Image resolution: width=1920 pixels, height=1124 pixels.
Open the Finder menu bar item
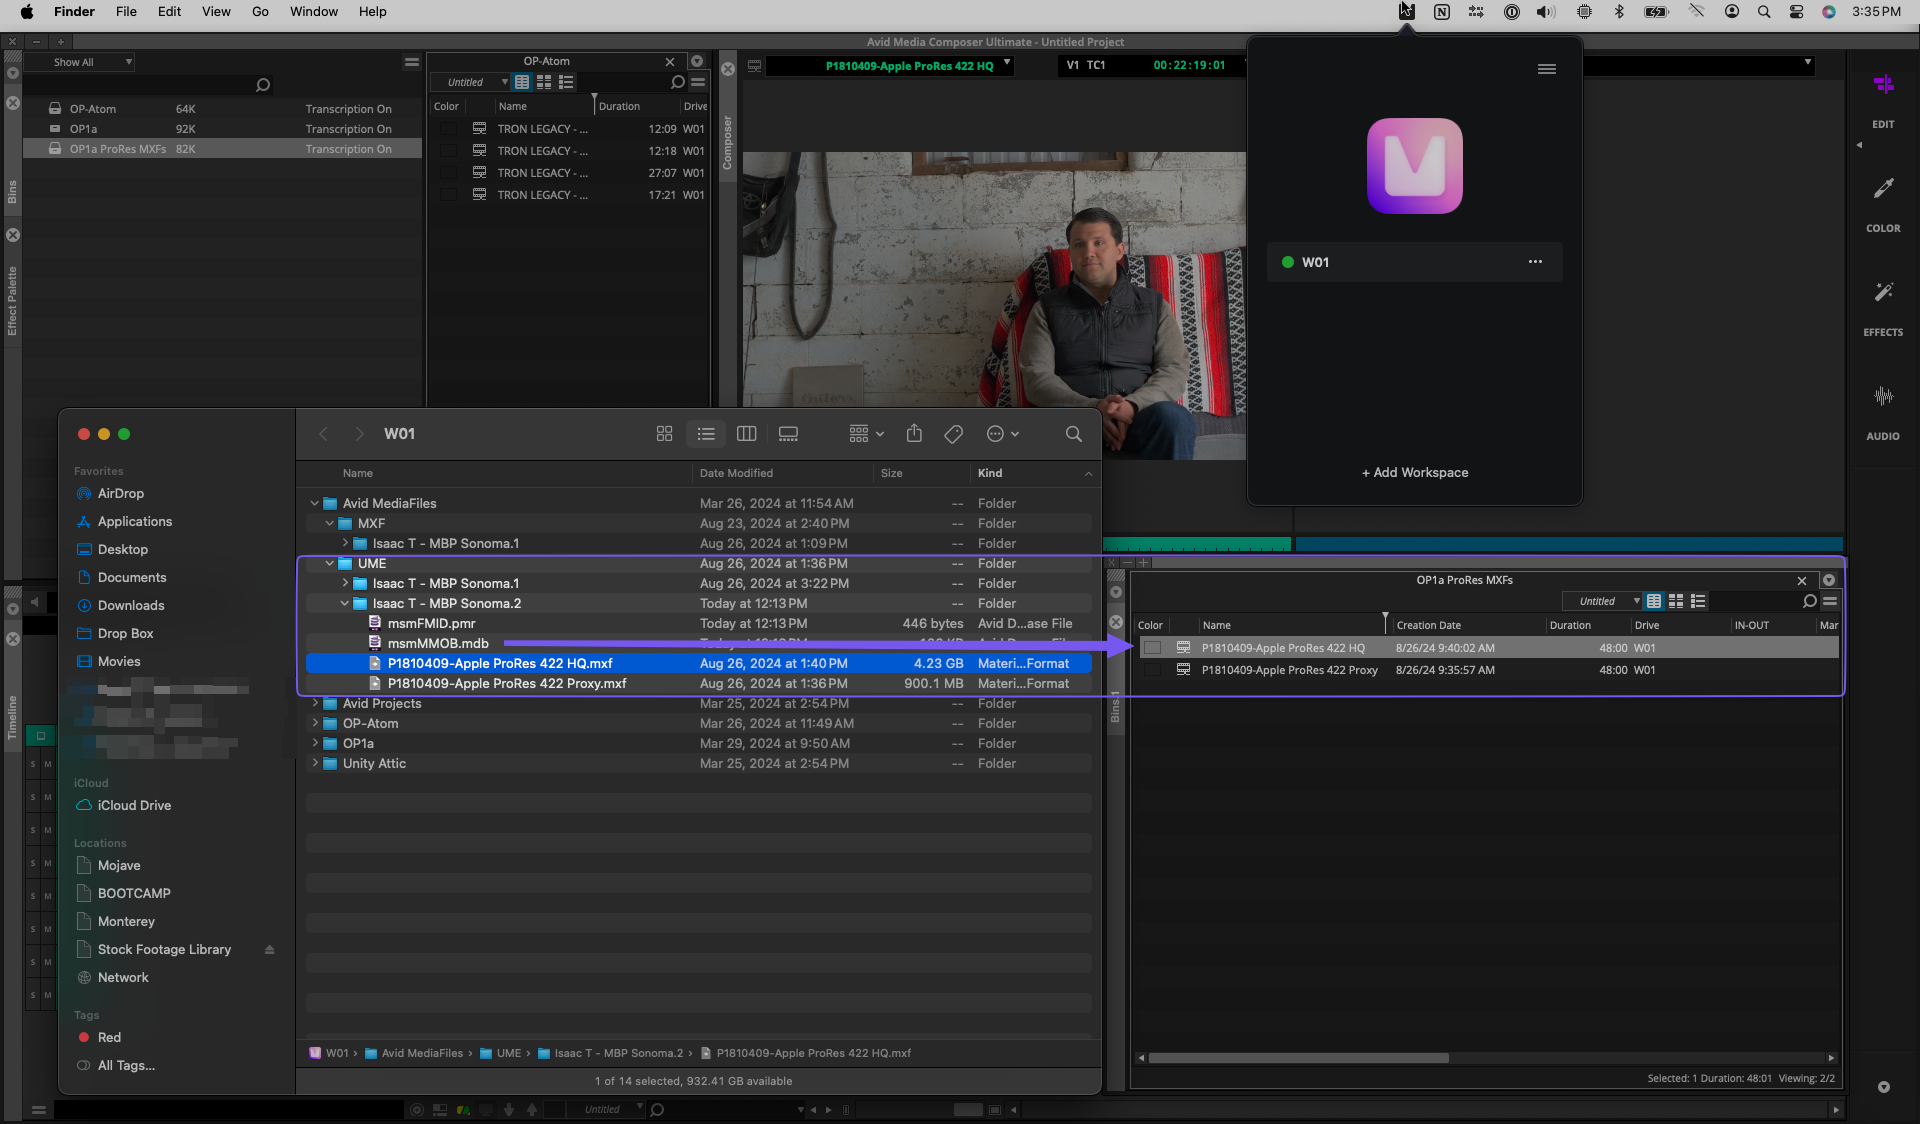74,12
